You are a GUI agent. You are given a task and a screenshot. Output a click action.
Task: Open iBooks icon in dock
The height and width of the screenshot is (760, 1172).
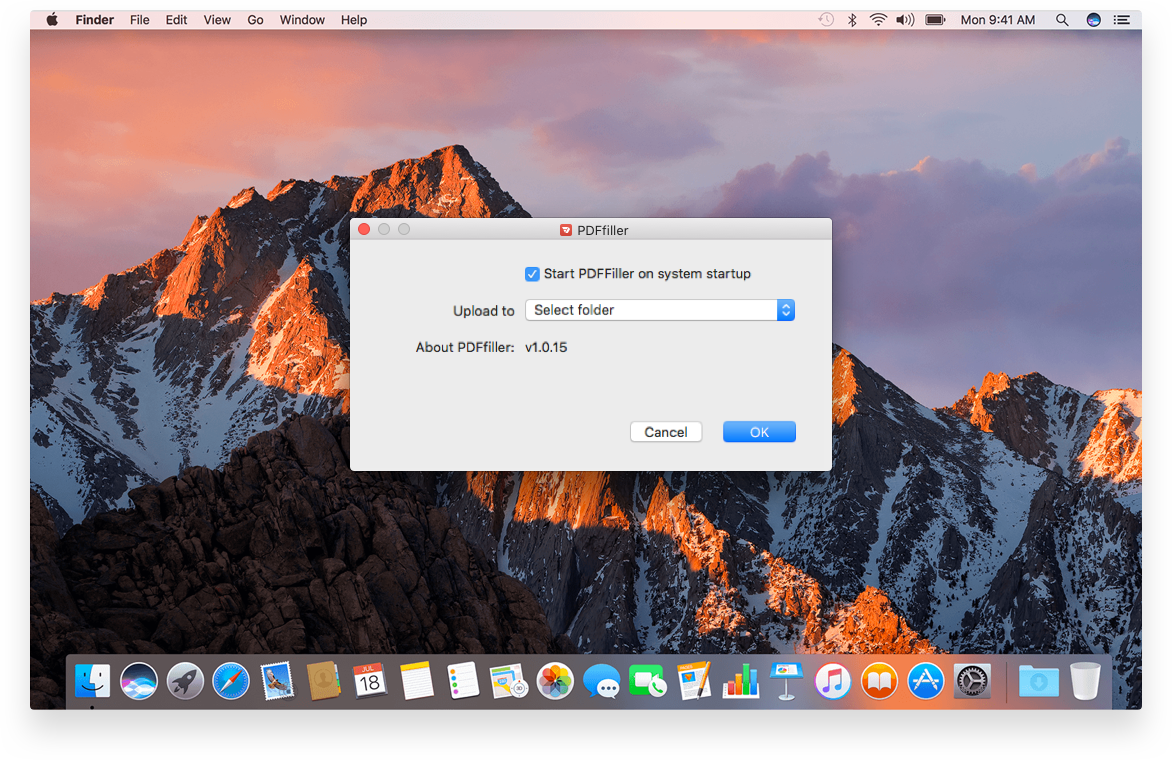(879, 681)
